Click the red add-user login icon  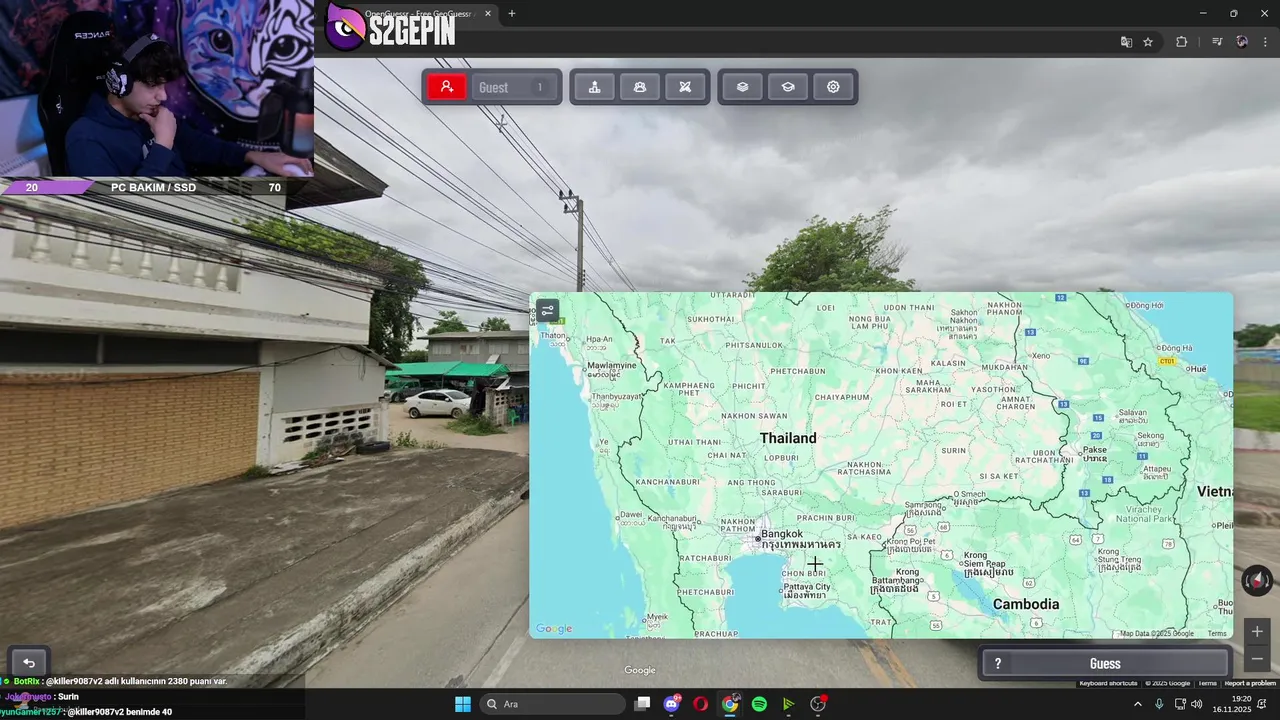point(447,87)
